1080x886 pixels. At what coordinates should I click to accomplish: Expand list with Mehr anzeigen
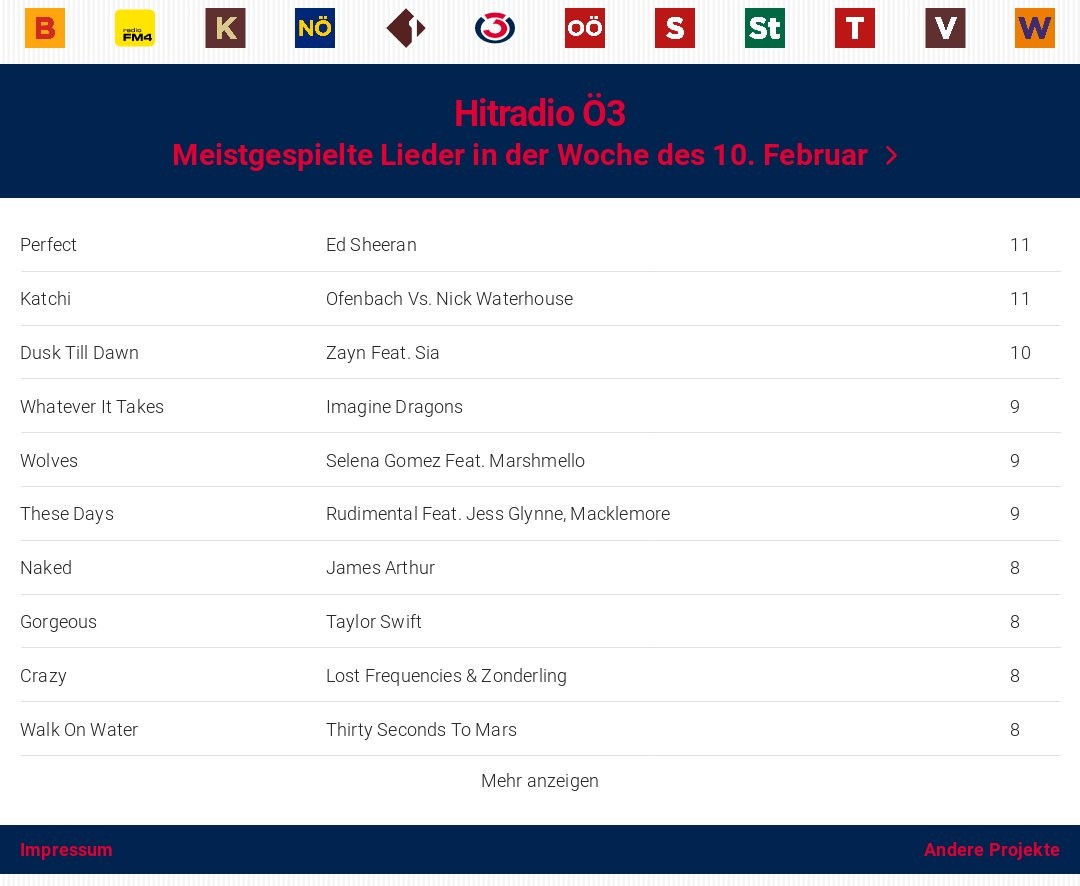click(x=540, y=781)
